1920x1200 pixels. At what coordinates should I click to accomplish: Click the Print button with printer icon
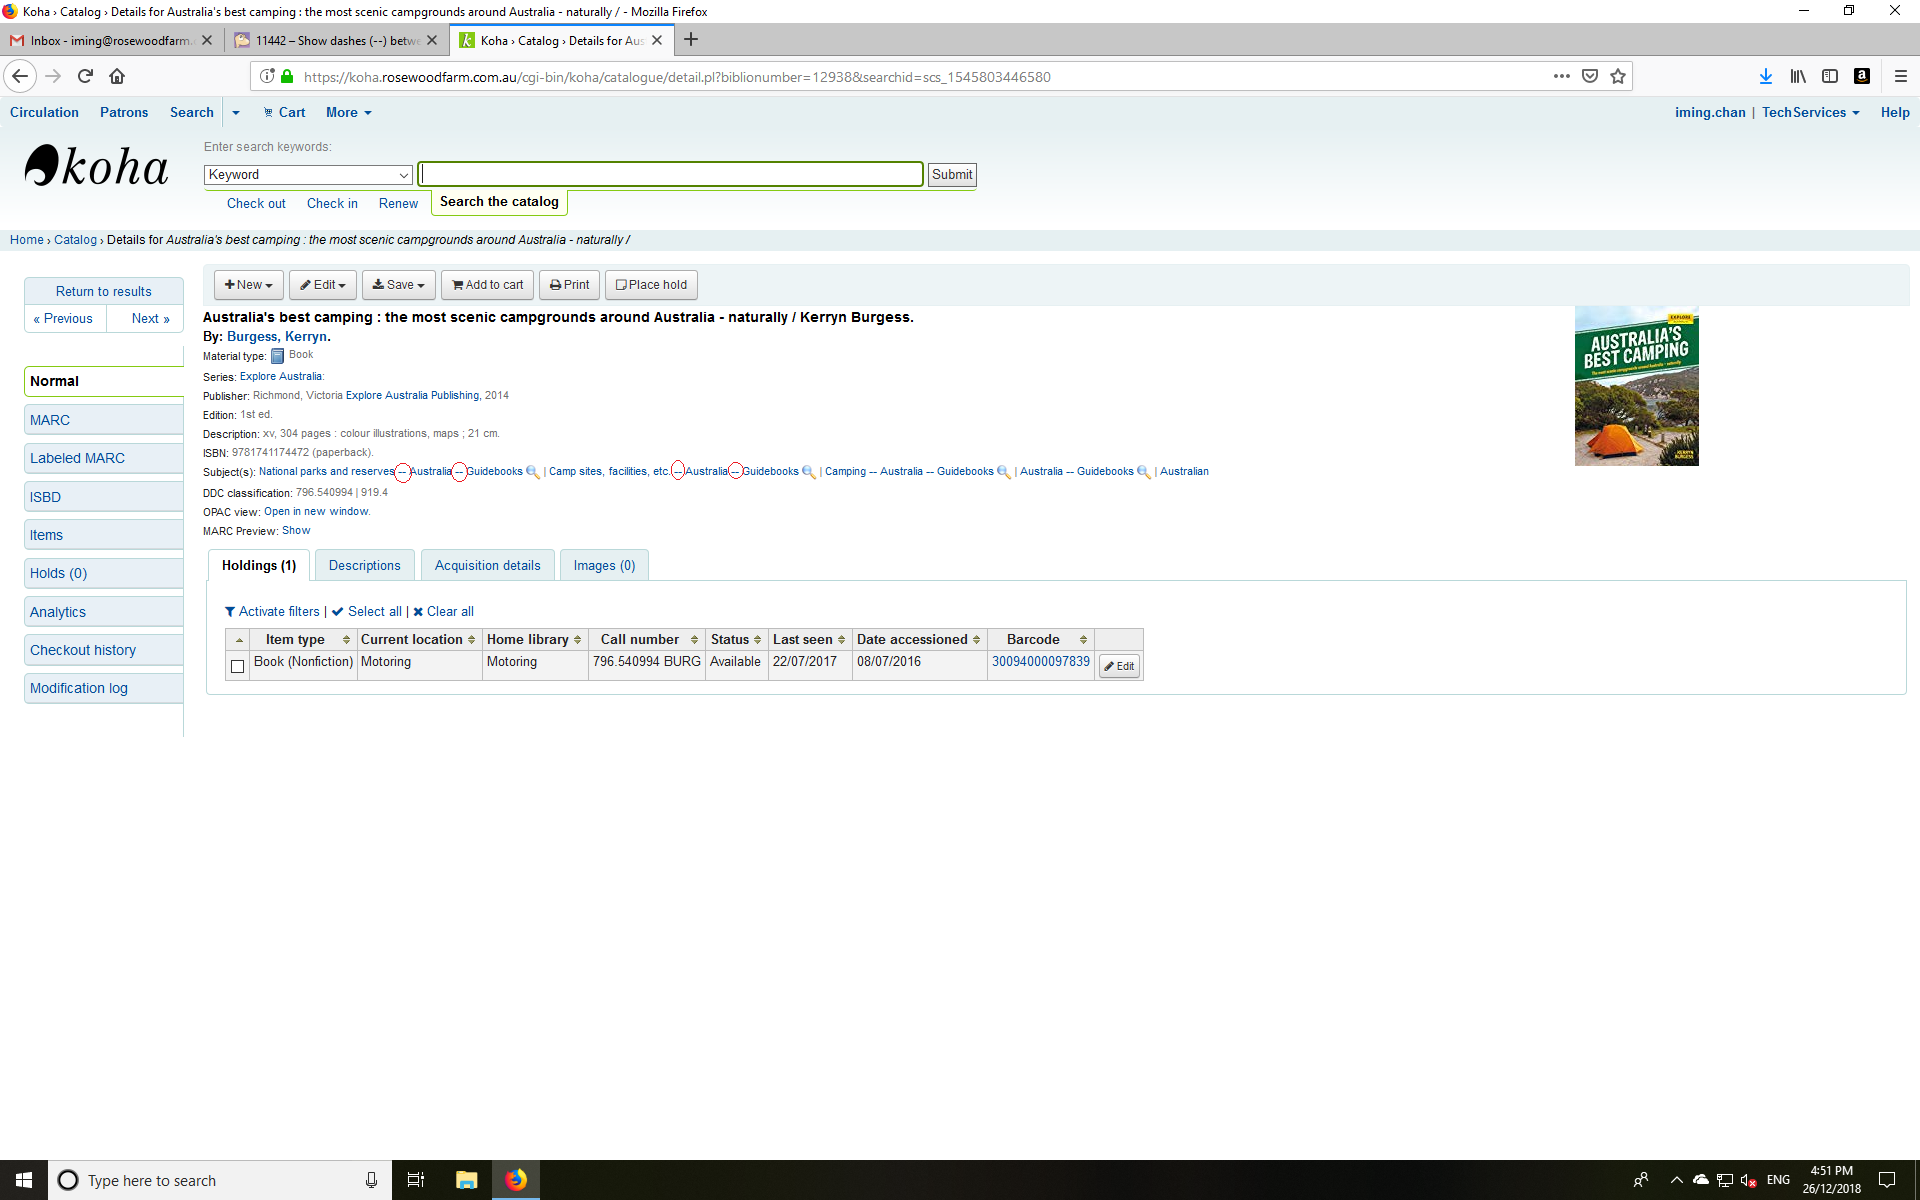569,285
